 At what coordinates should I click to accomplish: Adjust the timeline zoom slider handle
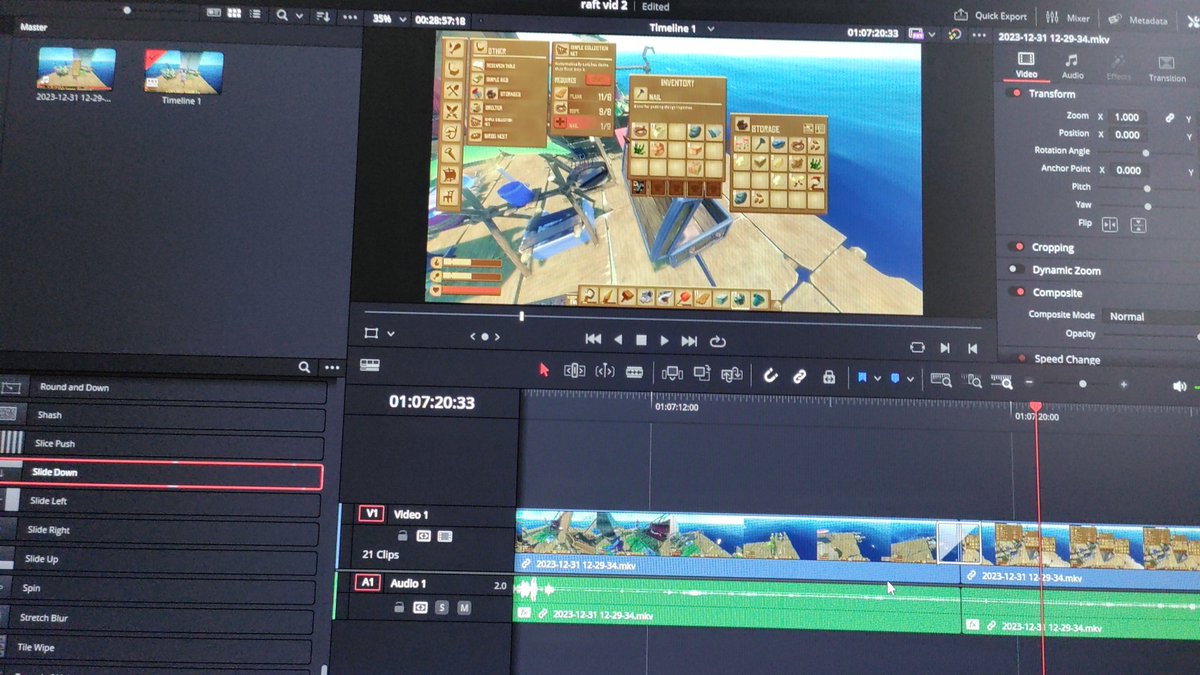1082,384
